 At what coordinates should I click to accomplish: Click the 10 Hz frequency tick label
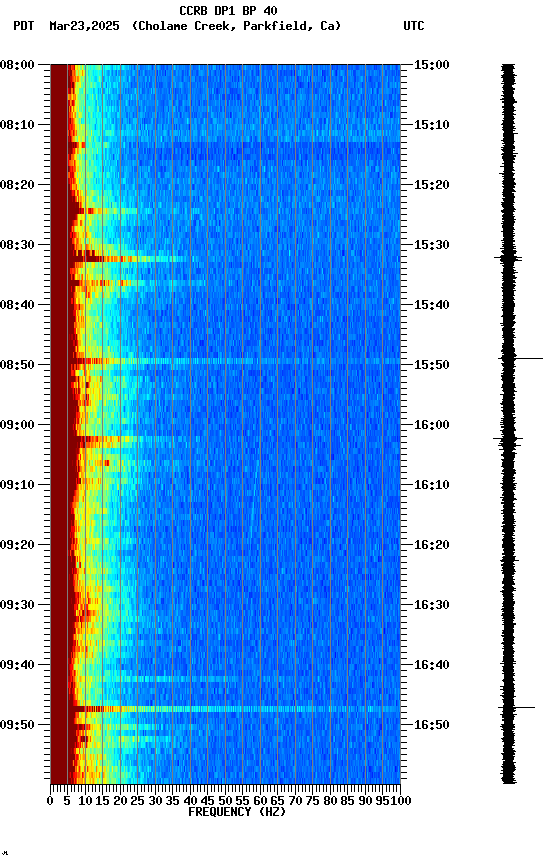pyautogui.click(x=85, y=801)
